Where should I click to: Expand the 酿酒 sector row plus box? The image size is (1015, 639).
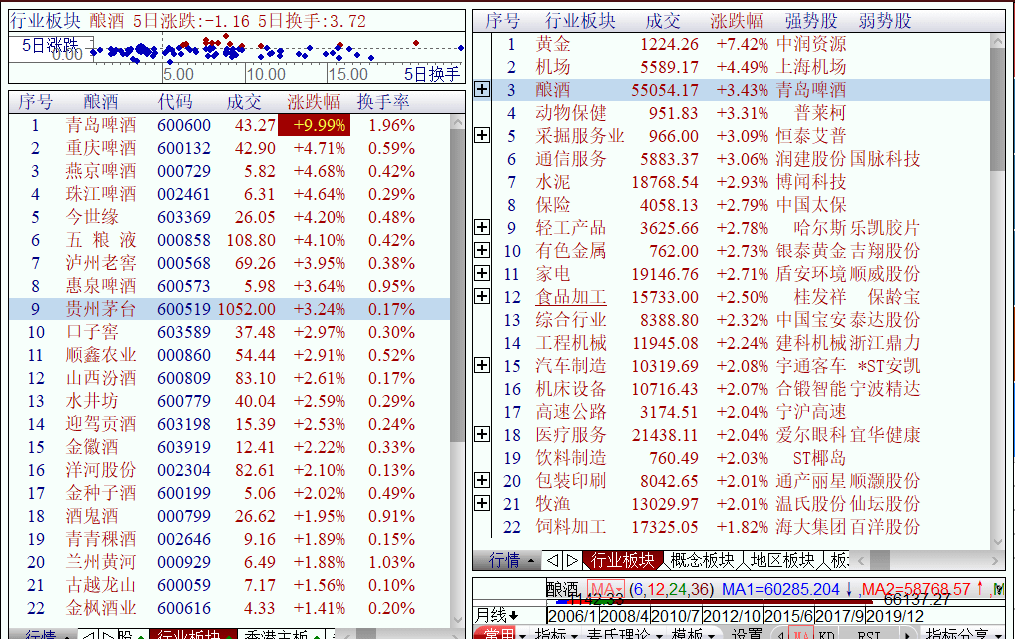pyautogui.click(x=482, y=89)
